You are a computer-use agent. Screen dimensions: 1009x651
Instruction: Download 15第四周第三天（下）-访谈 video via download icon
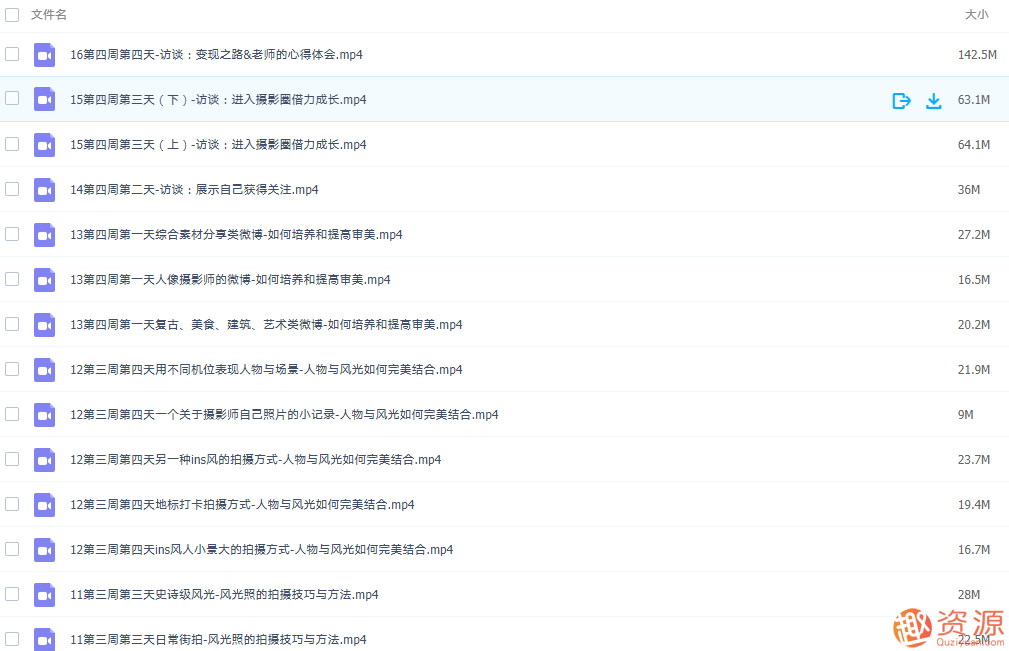point(933,100)
